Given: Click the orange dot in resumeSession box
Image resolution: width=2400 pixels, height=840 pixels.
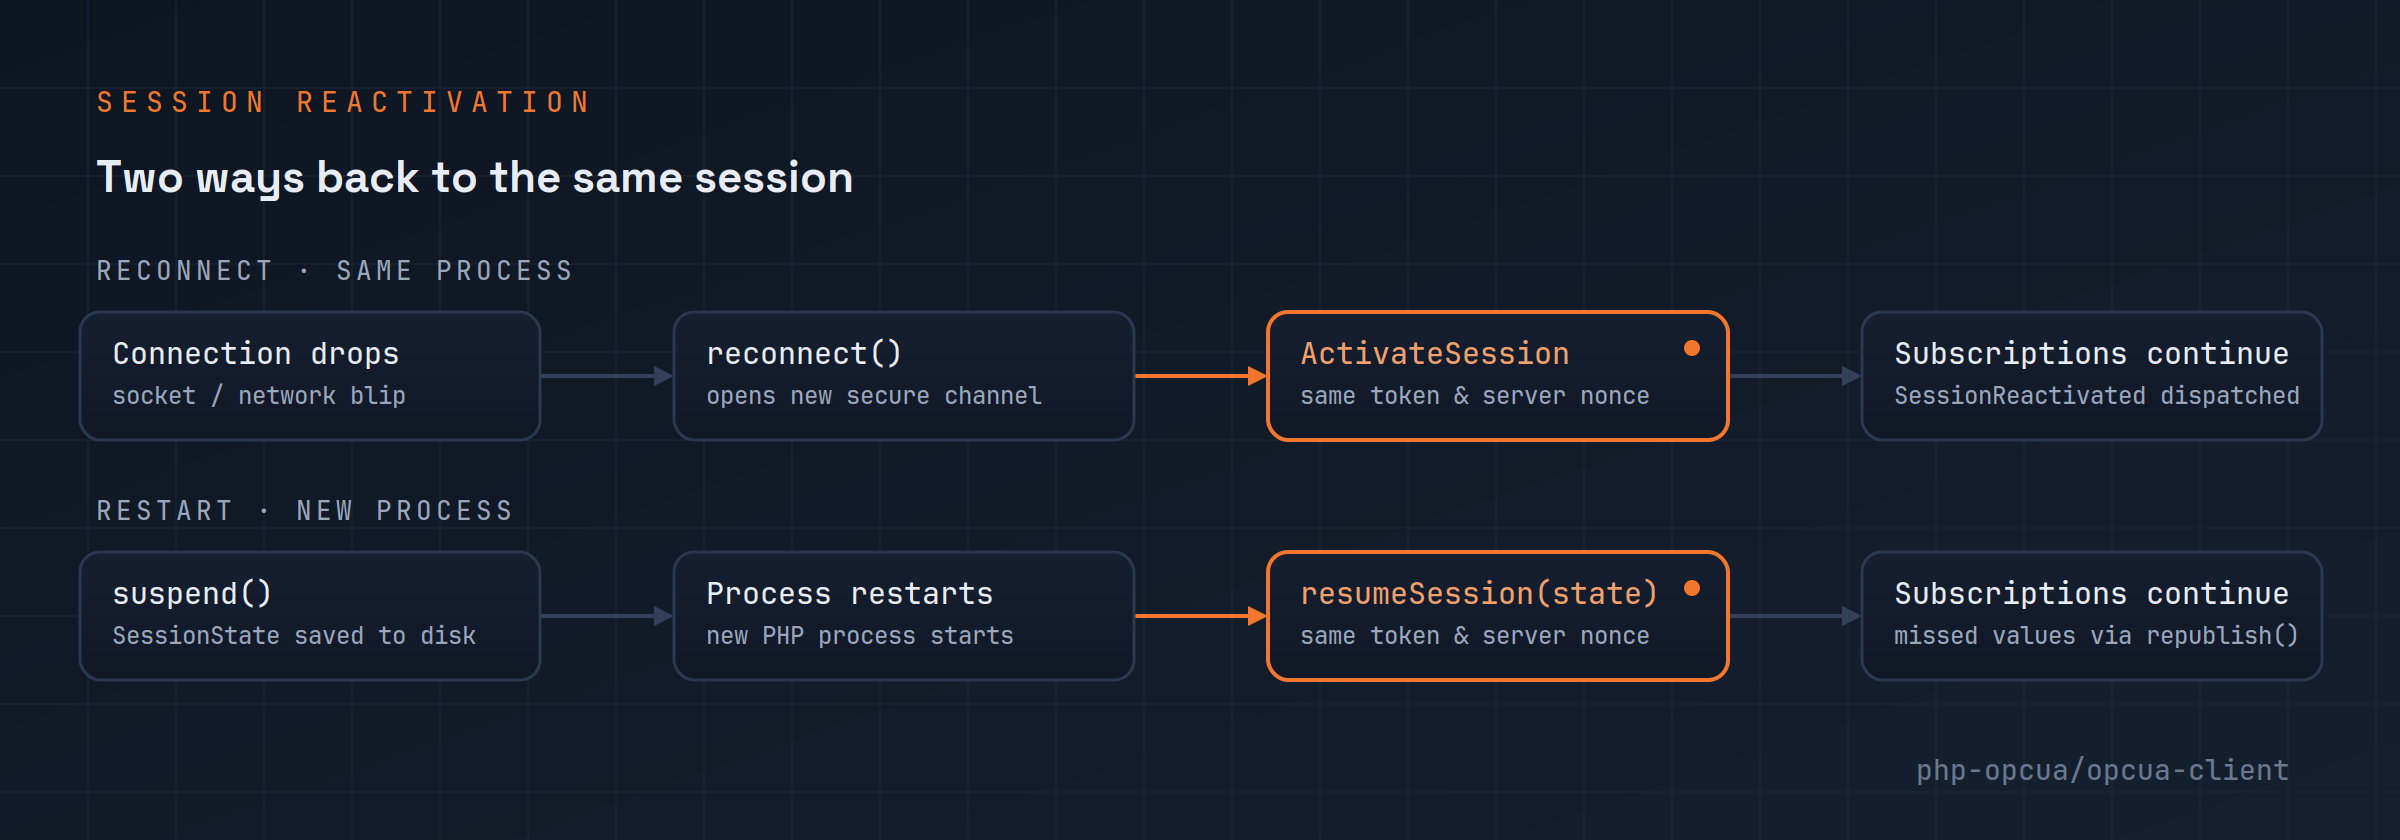Looking at the screenshot, I should coord(1692,588).
